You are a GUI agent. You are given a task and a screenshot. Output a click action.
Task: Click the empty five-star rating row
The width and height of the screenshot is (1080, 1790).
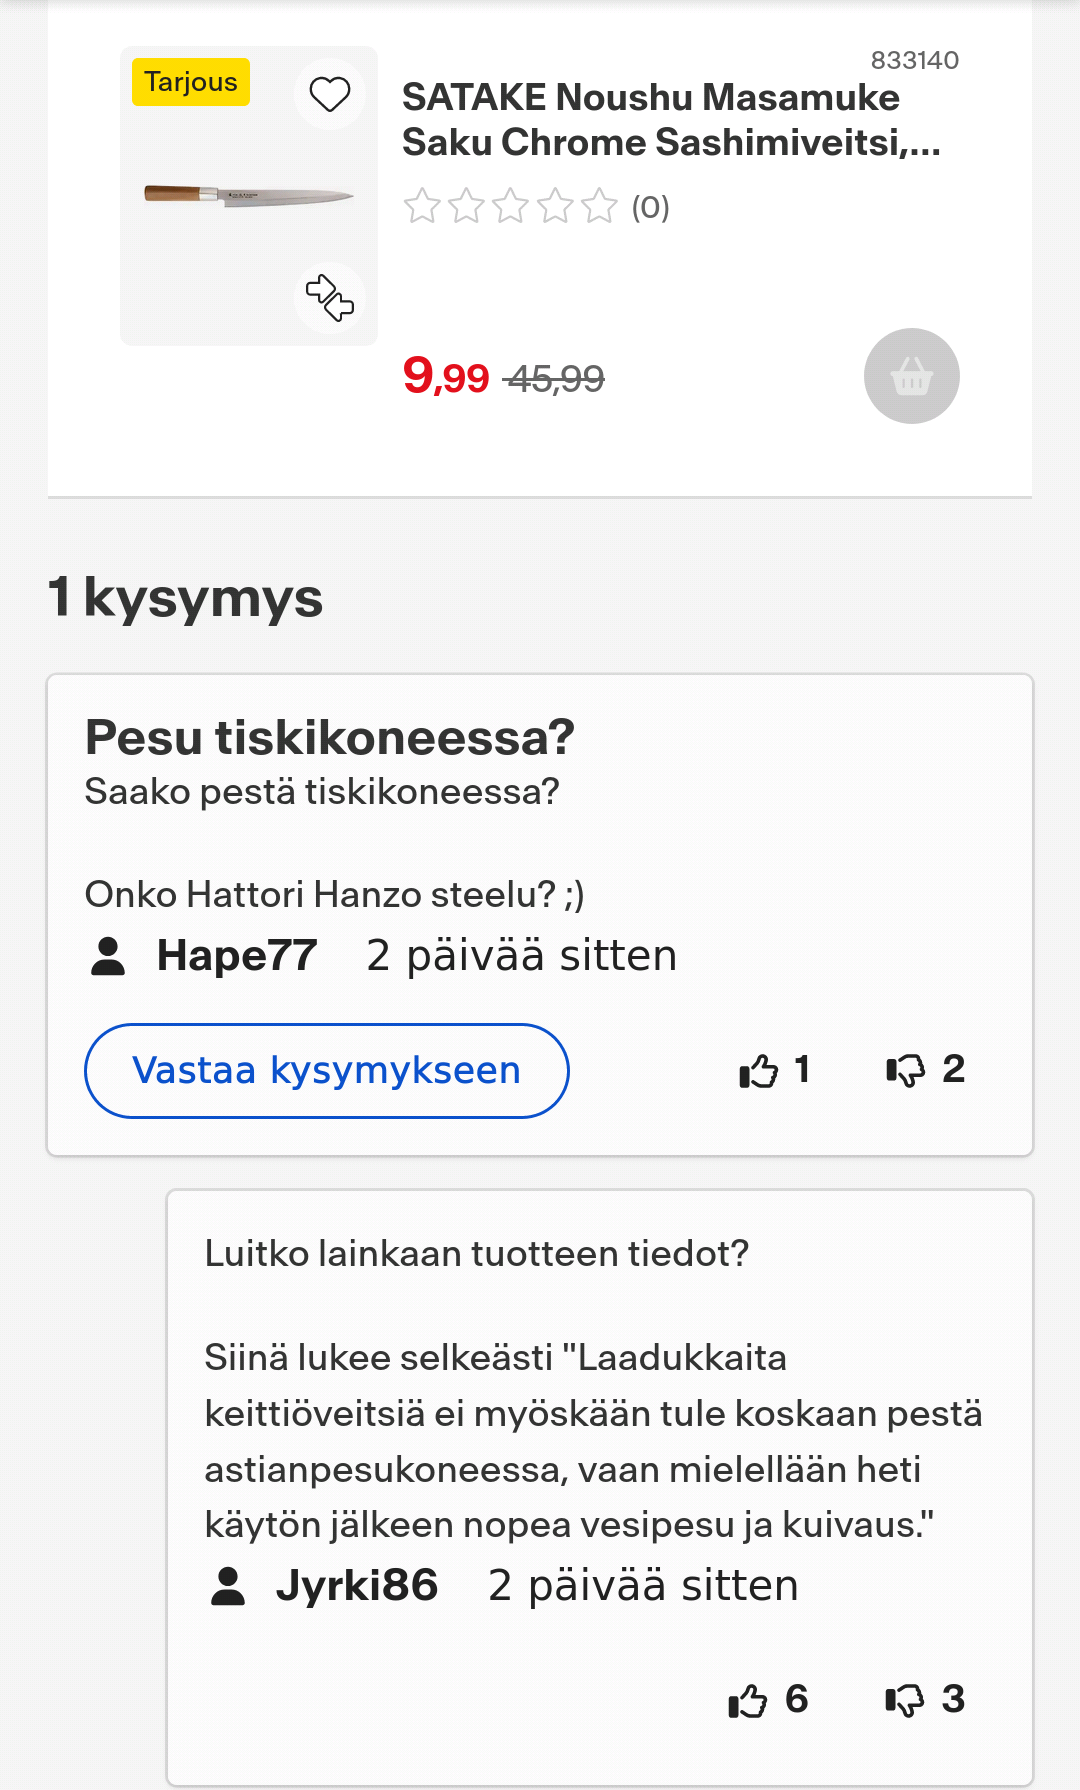(x=510, y=206)
